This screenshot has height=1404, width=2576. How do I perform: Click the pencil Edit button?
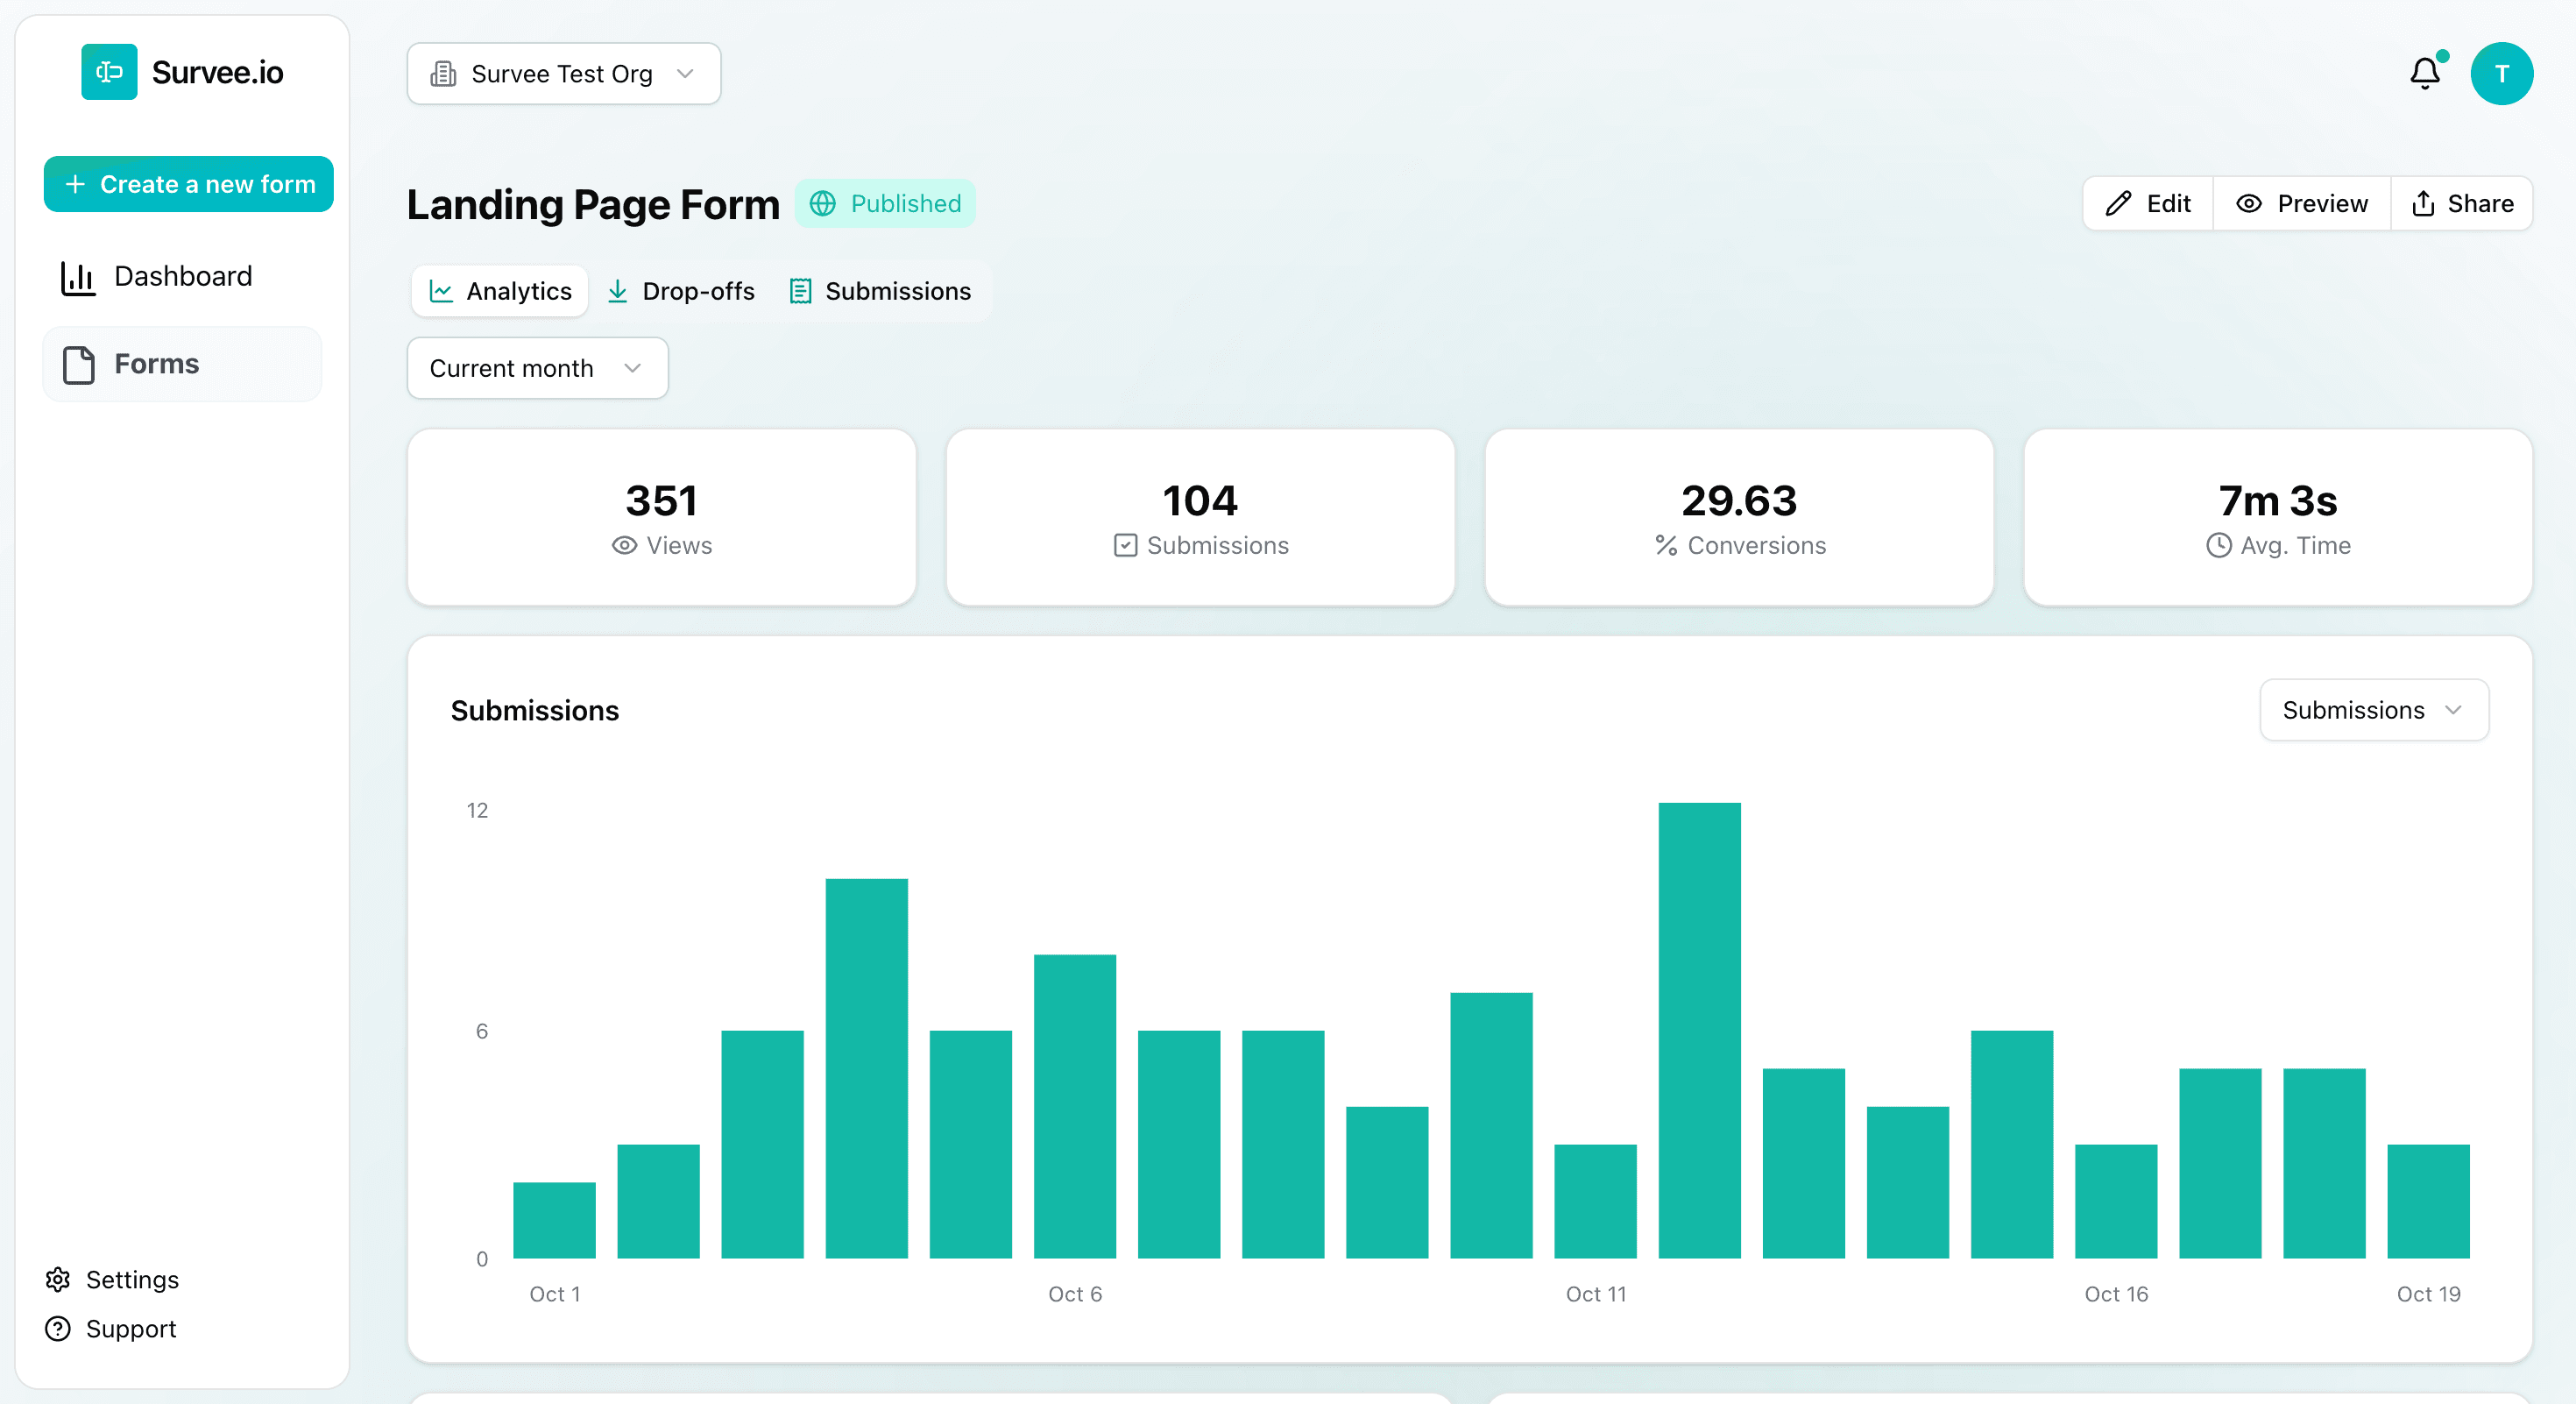2147,204
